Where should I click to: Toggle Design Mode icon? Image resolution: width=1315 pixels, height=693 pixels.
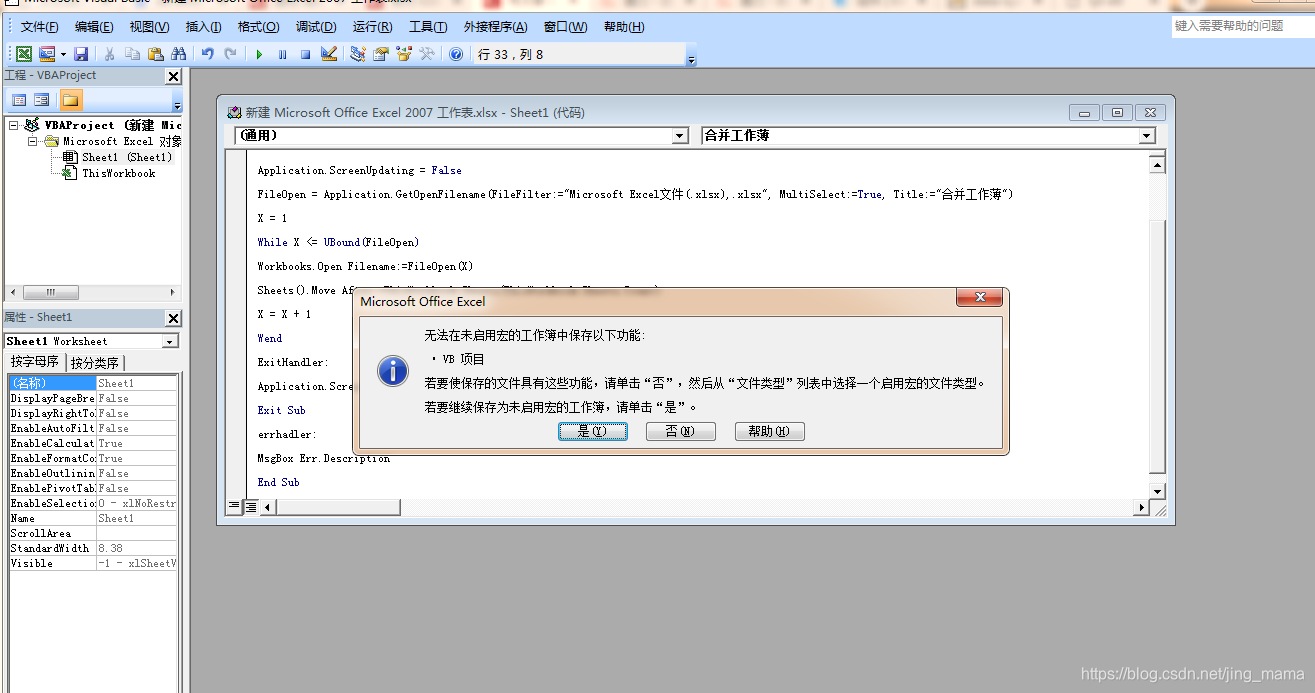(328, 54)
